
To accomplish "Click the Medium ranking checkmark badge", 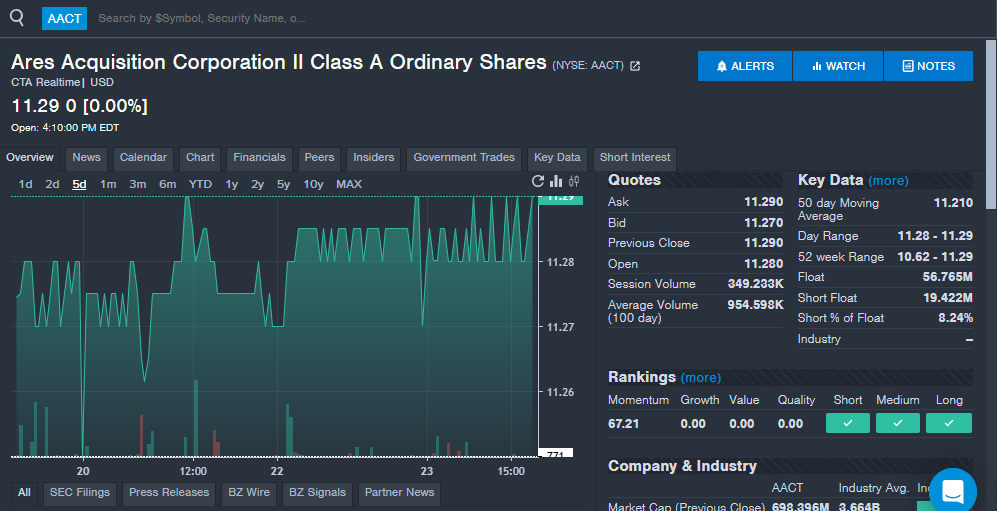I will click(x=898, y=423).
